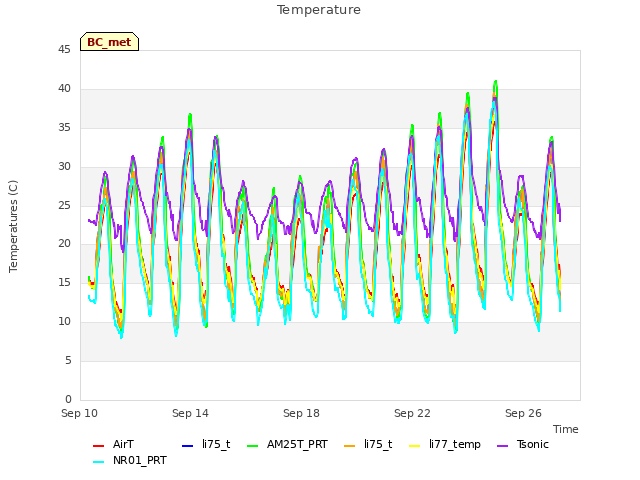Click the Sep 26 axis tick label
The width and height of the screenshot is (640, 480).
tap(523, 413)
